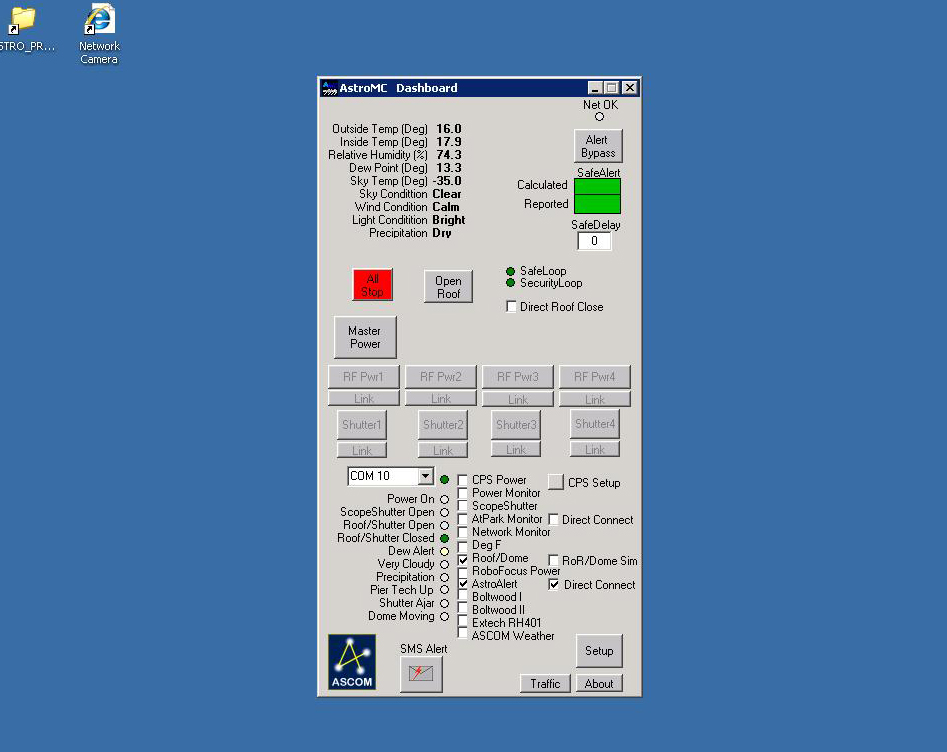Screen dimensions: 947x752
Task: Click the small CPS Setup button
Action: (x=556, y=482)
